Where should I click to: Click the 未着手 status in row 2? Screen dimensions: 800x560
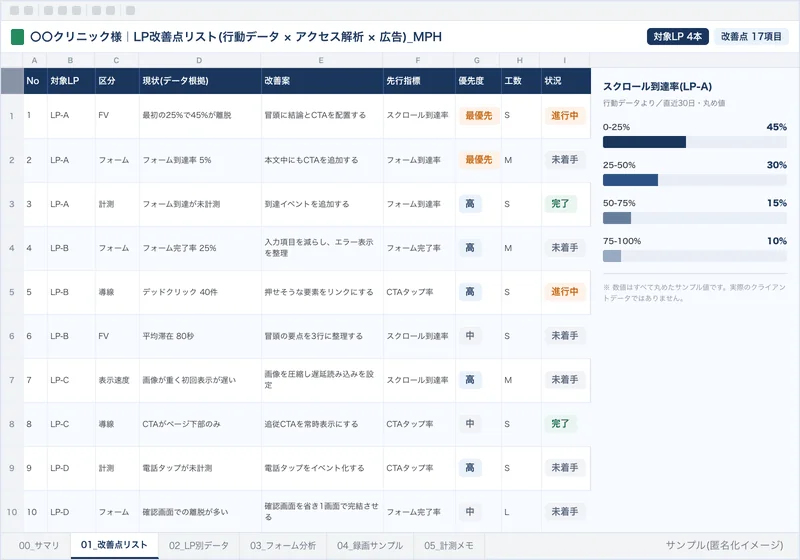point(565,160)
